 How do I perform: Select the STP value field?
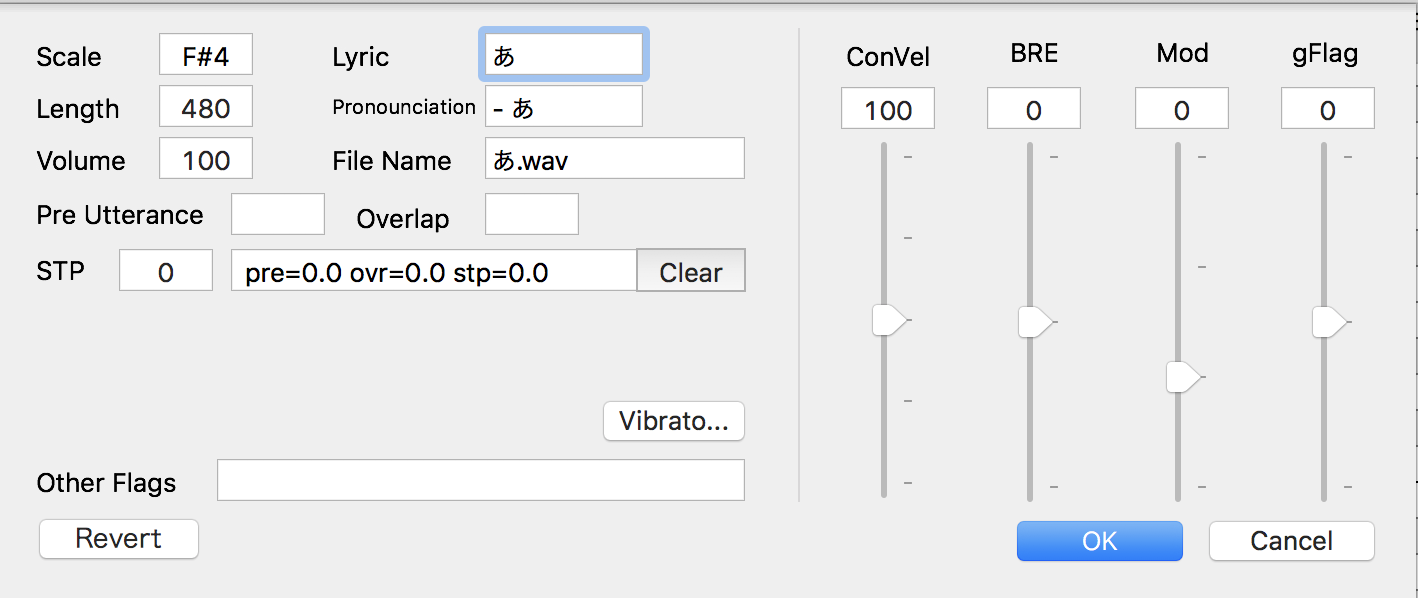click(166, 271)
